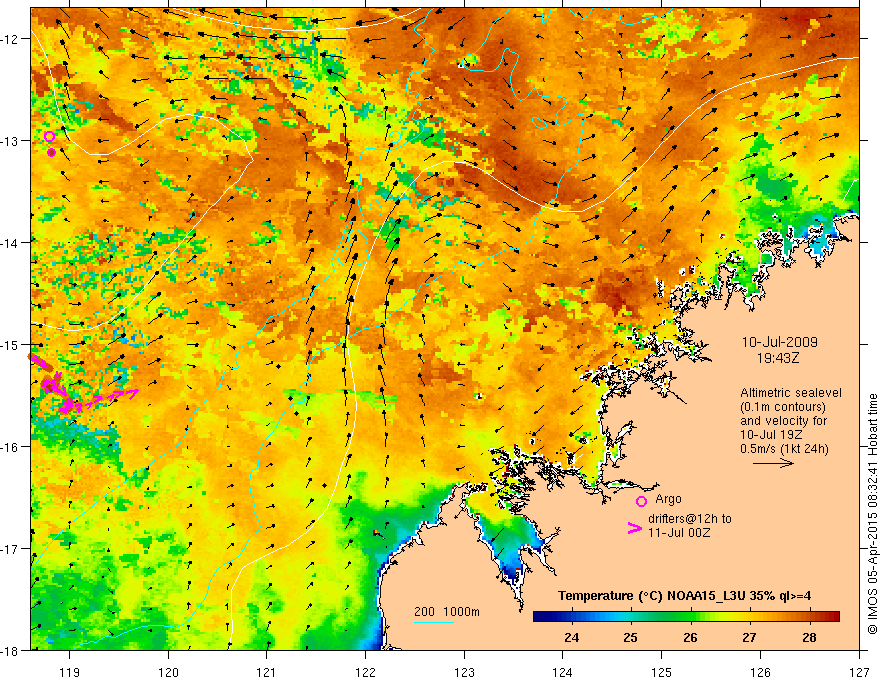The image size is (880, 680).
Task: Click the longitude axis label 119
Action: pos(70,672)
